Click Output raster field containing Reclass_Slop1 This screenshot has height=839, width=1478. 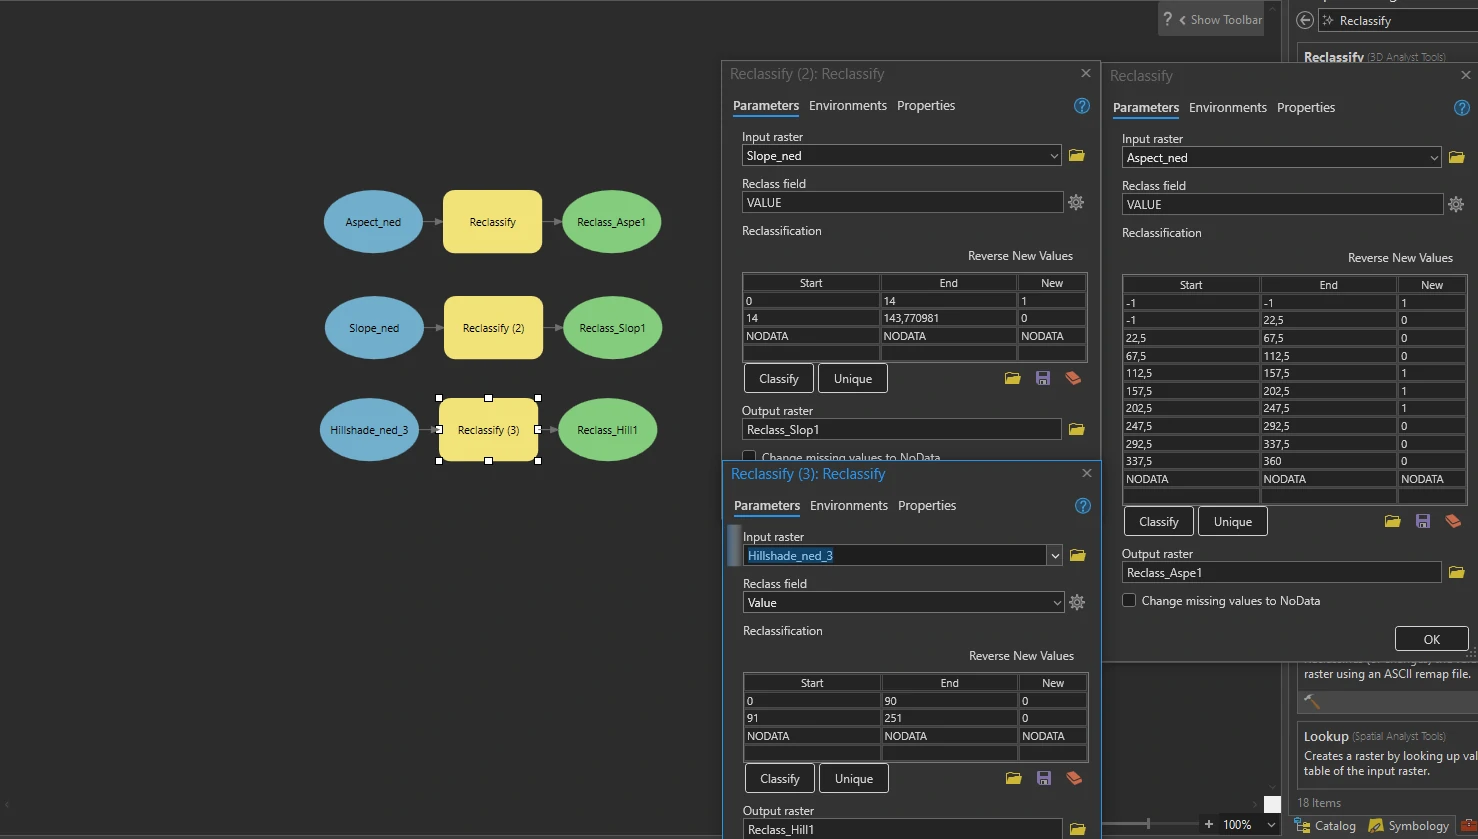(902, 429)
